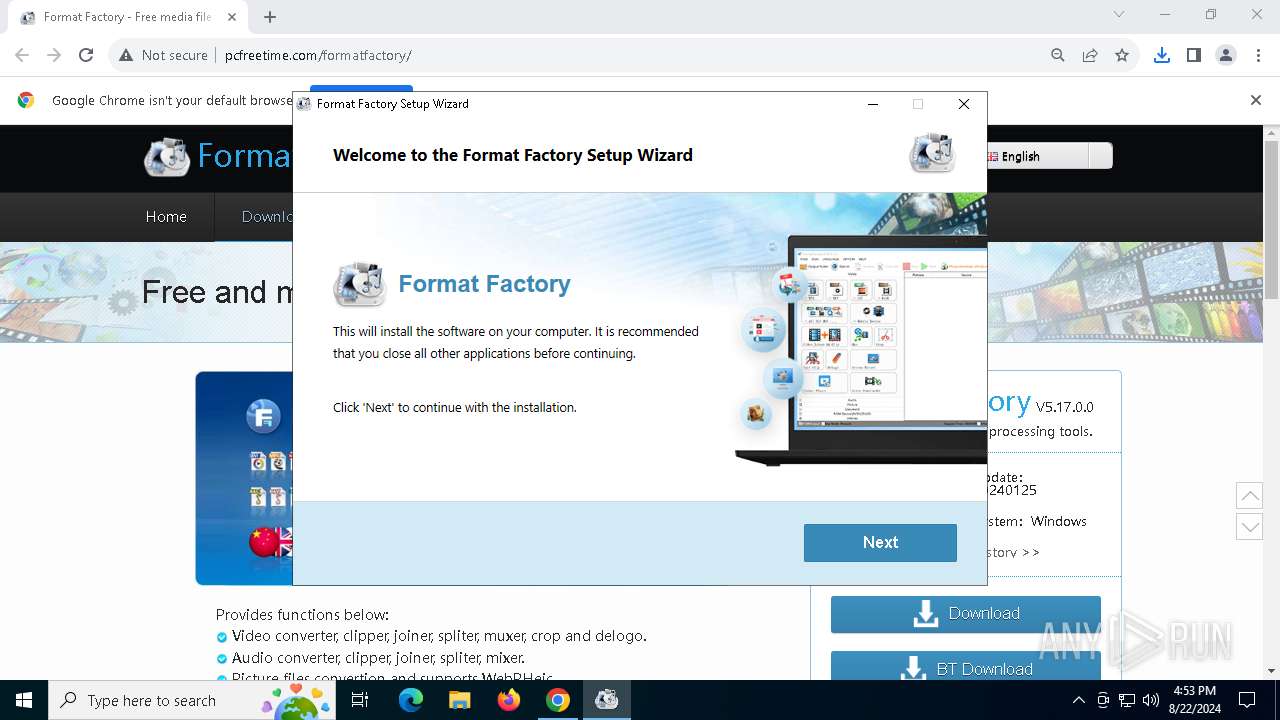Open the Windows Start menu
This screenshot has width=1280, height=720.
point(24,700)
